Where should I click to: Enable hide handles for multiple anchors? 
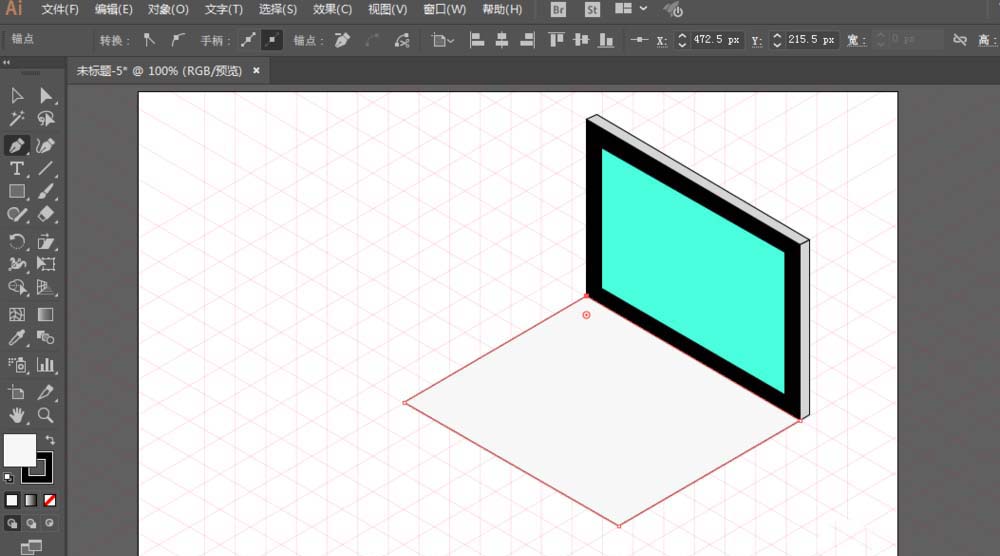272,40
